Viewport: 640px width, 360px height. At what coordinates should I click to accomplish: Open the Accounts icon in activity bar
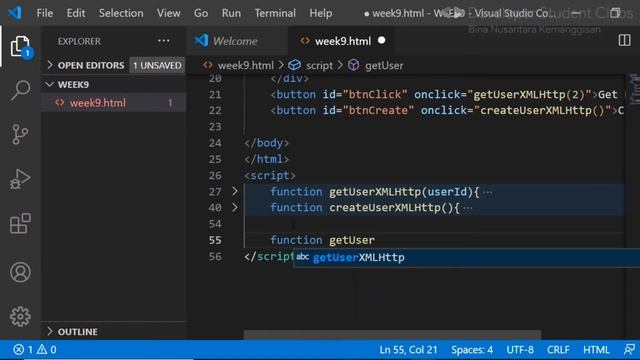point(20,272)
